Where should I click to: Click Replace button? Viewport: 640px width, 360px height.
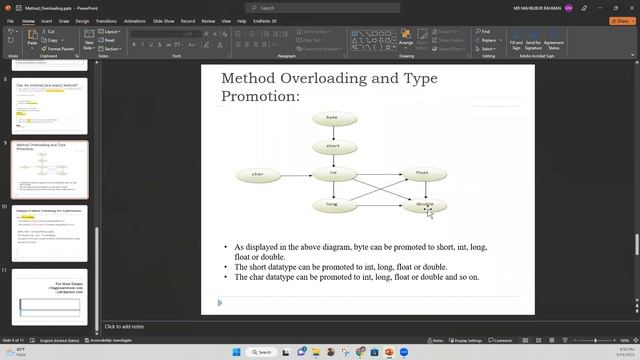pos(486,40)
